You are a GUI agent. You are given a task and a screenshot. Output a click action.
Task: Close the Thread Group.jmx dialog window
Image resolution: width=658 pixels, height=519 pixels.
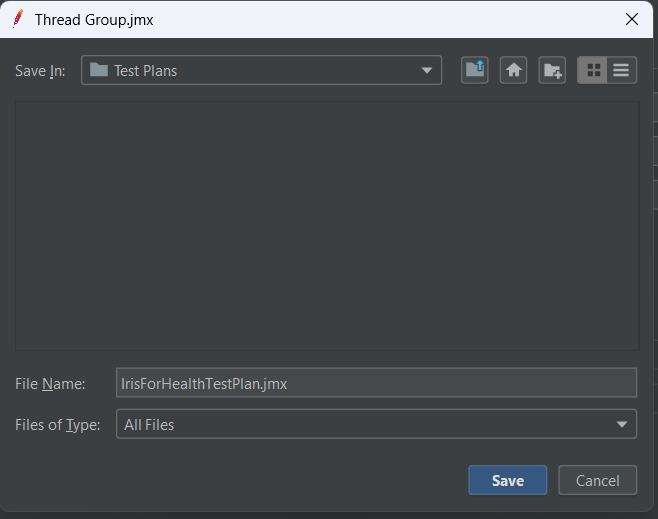pyautogui.click(x=631, y=19)
